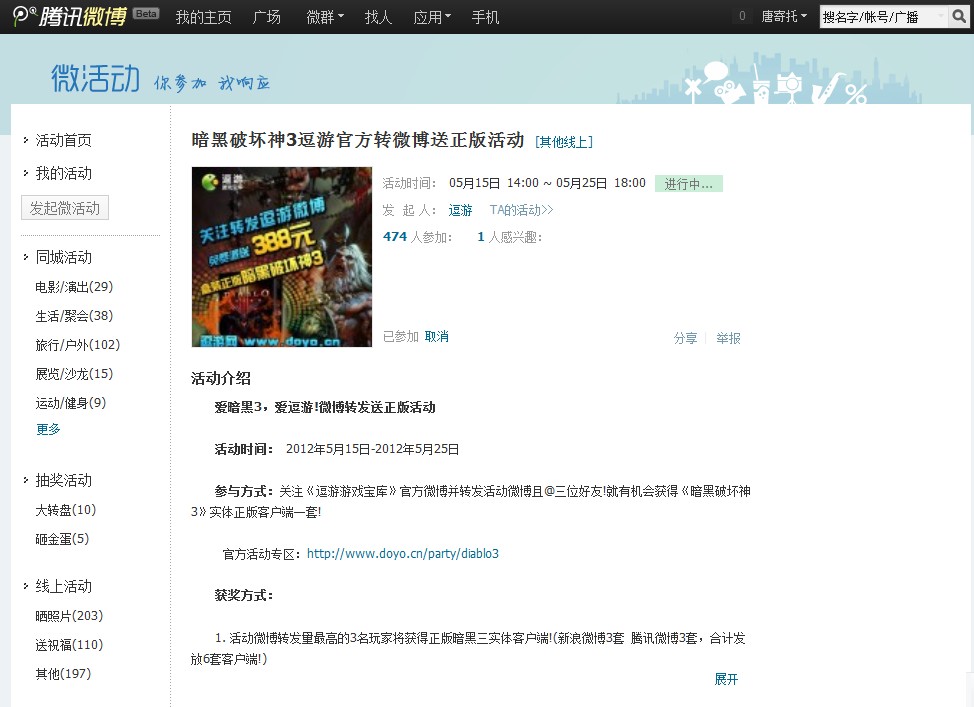This screenshot has height=707, width=974.
Task: Open the 抽奖活动 category heading
Action: click(x=63, y=480)
